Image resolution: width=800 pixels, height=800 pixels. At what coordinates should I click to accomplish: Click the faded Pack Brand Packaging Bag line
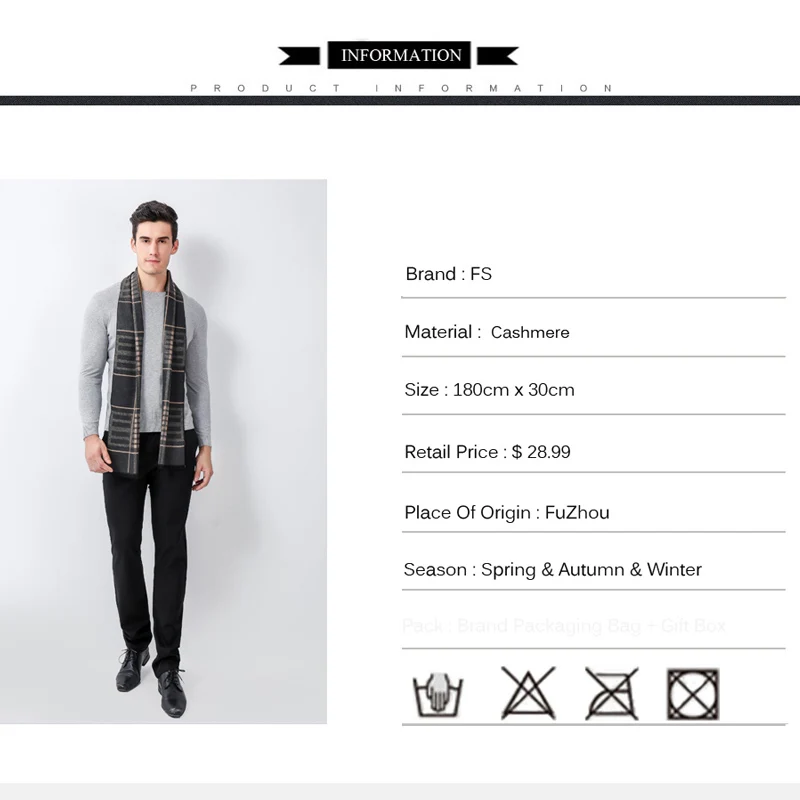(x=564, y=626)
